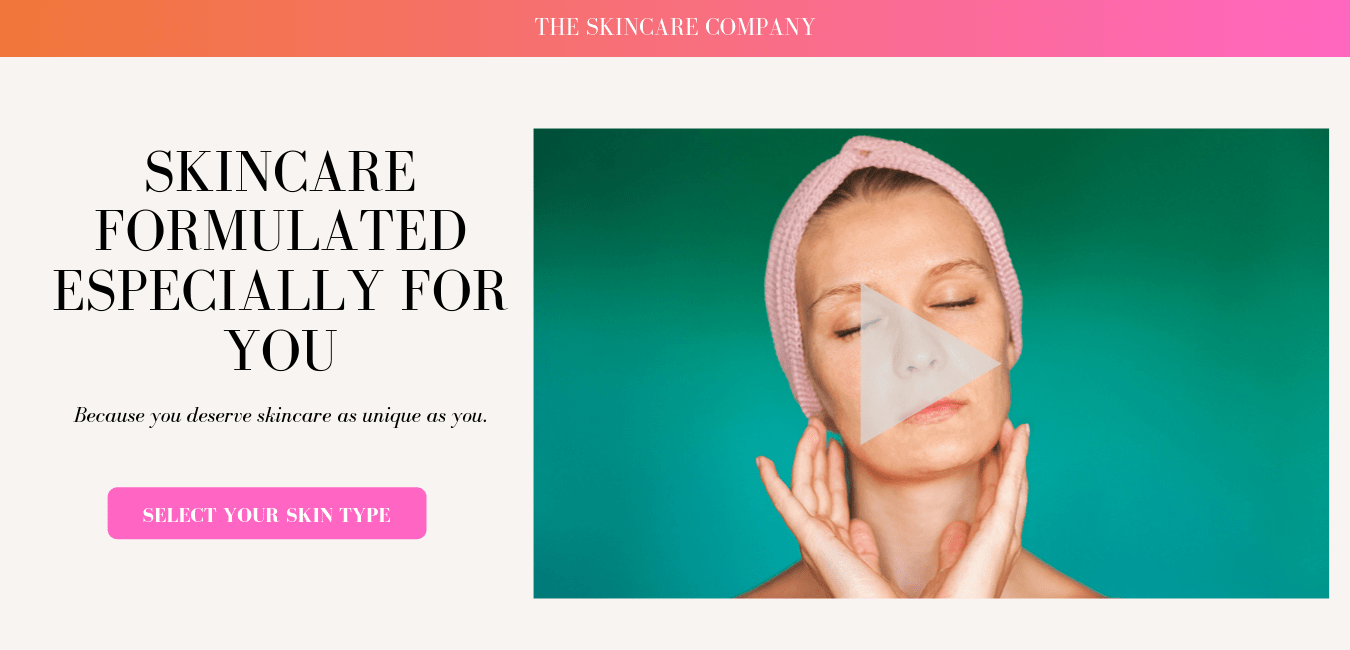
Task: Click the word Because in the tagline
Action: point(109,415)
